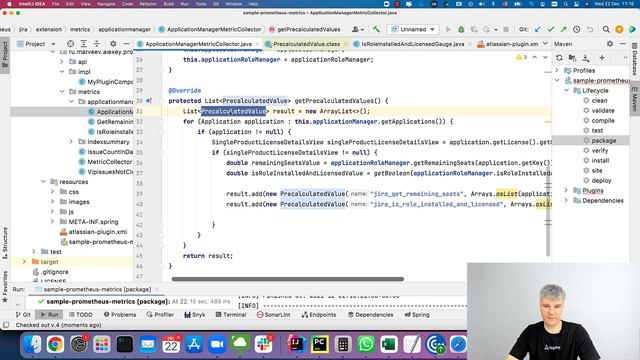Click the Git Push arrow icon
The width and height of the screenshot is (640, 360).
point(564,29)
